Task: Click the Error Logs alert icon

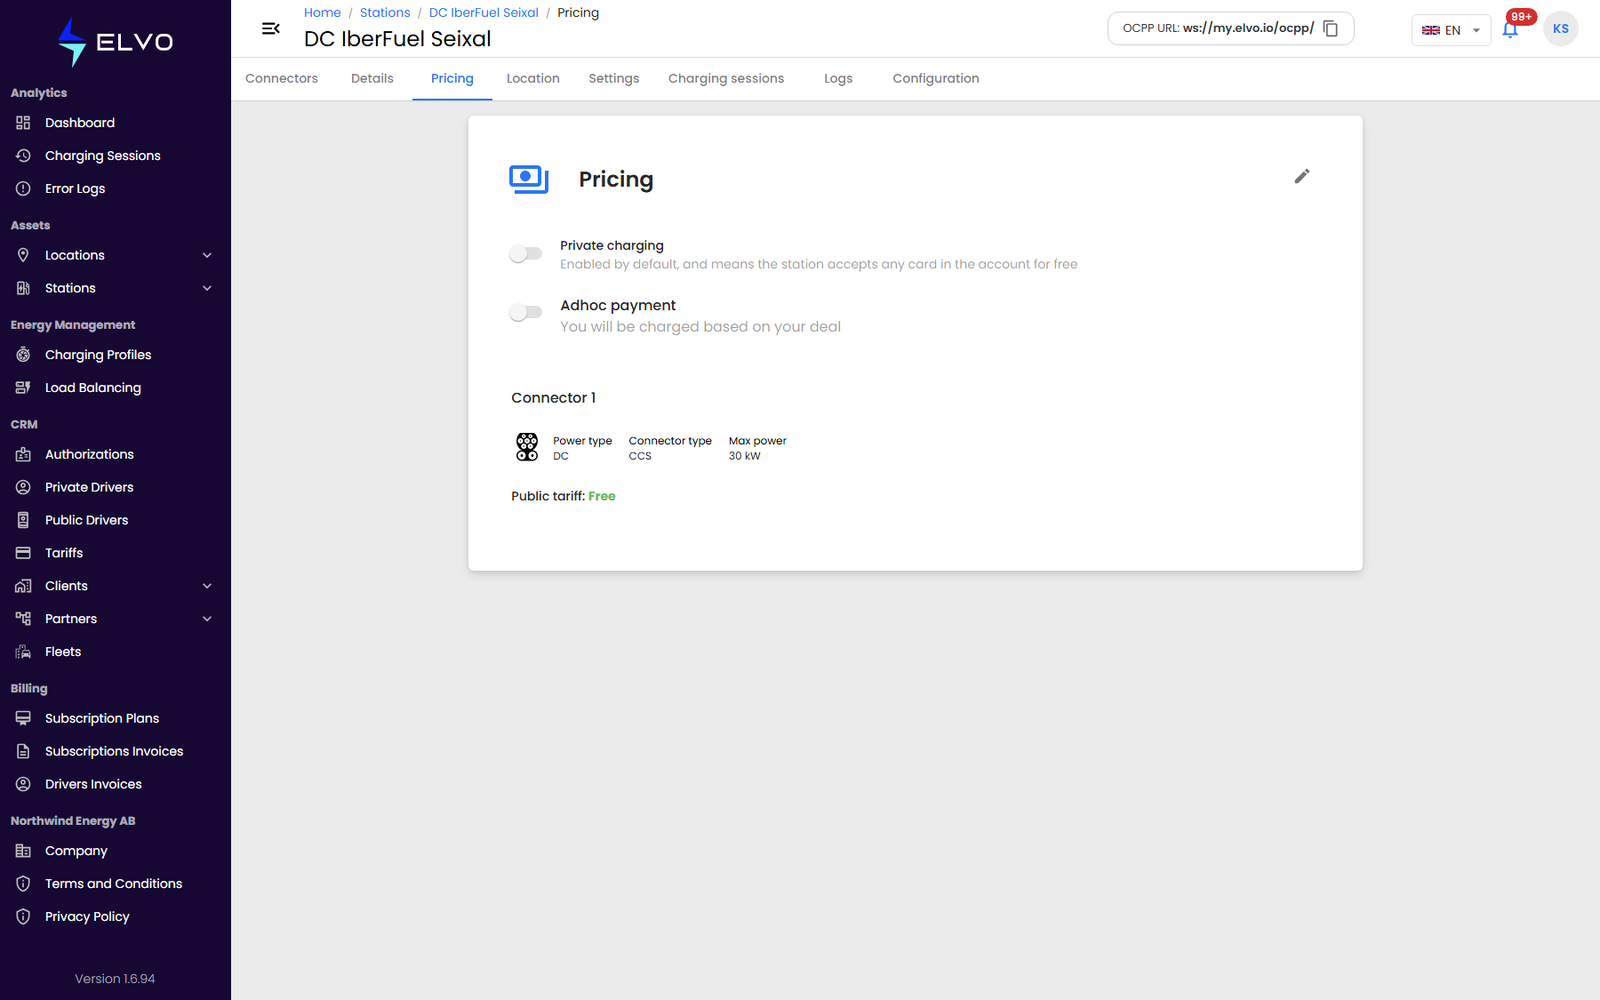Action: 23,189
